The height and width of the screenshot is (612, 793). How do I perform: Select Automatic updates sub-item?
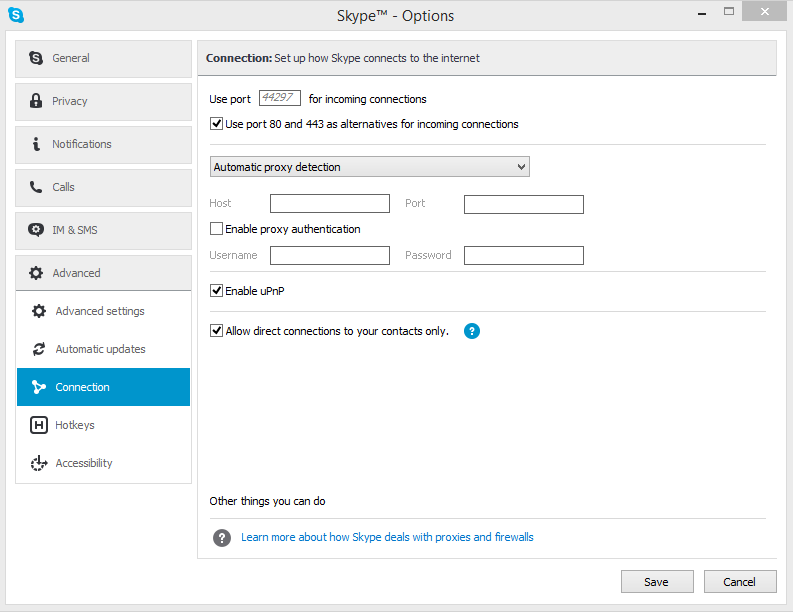[103, 349]
